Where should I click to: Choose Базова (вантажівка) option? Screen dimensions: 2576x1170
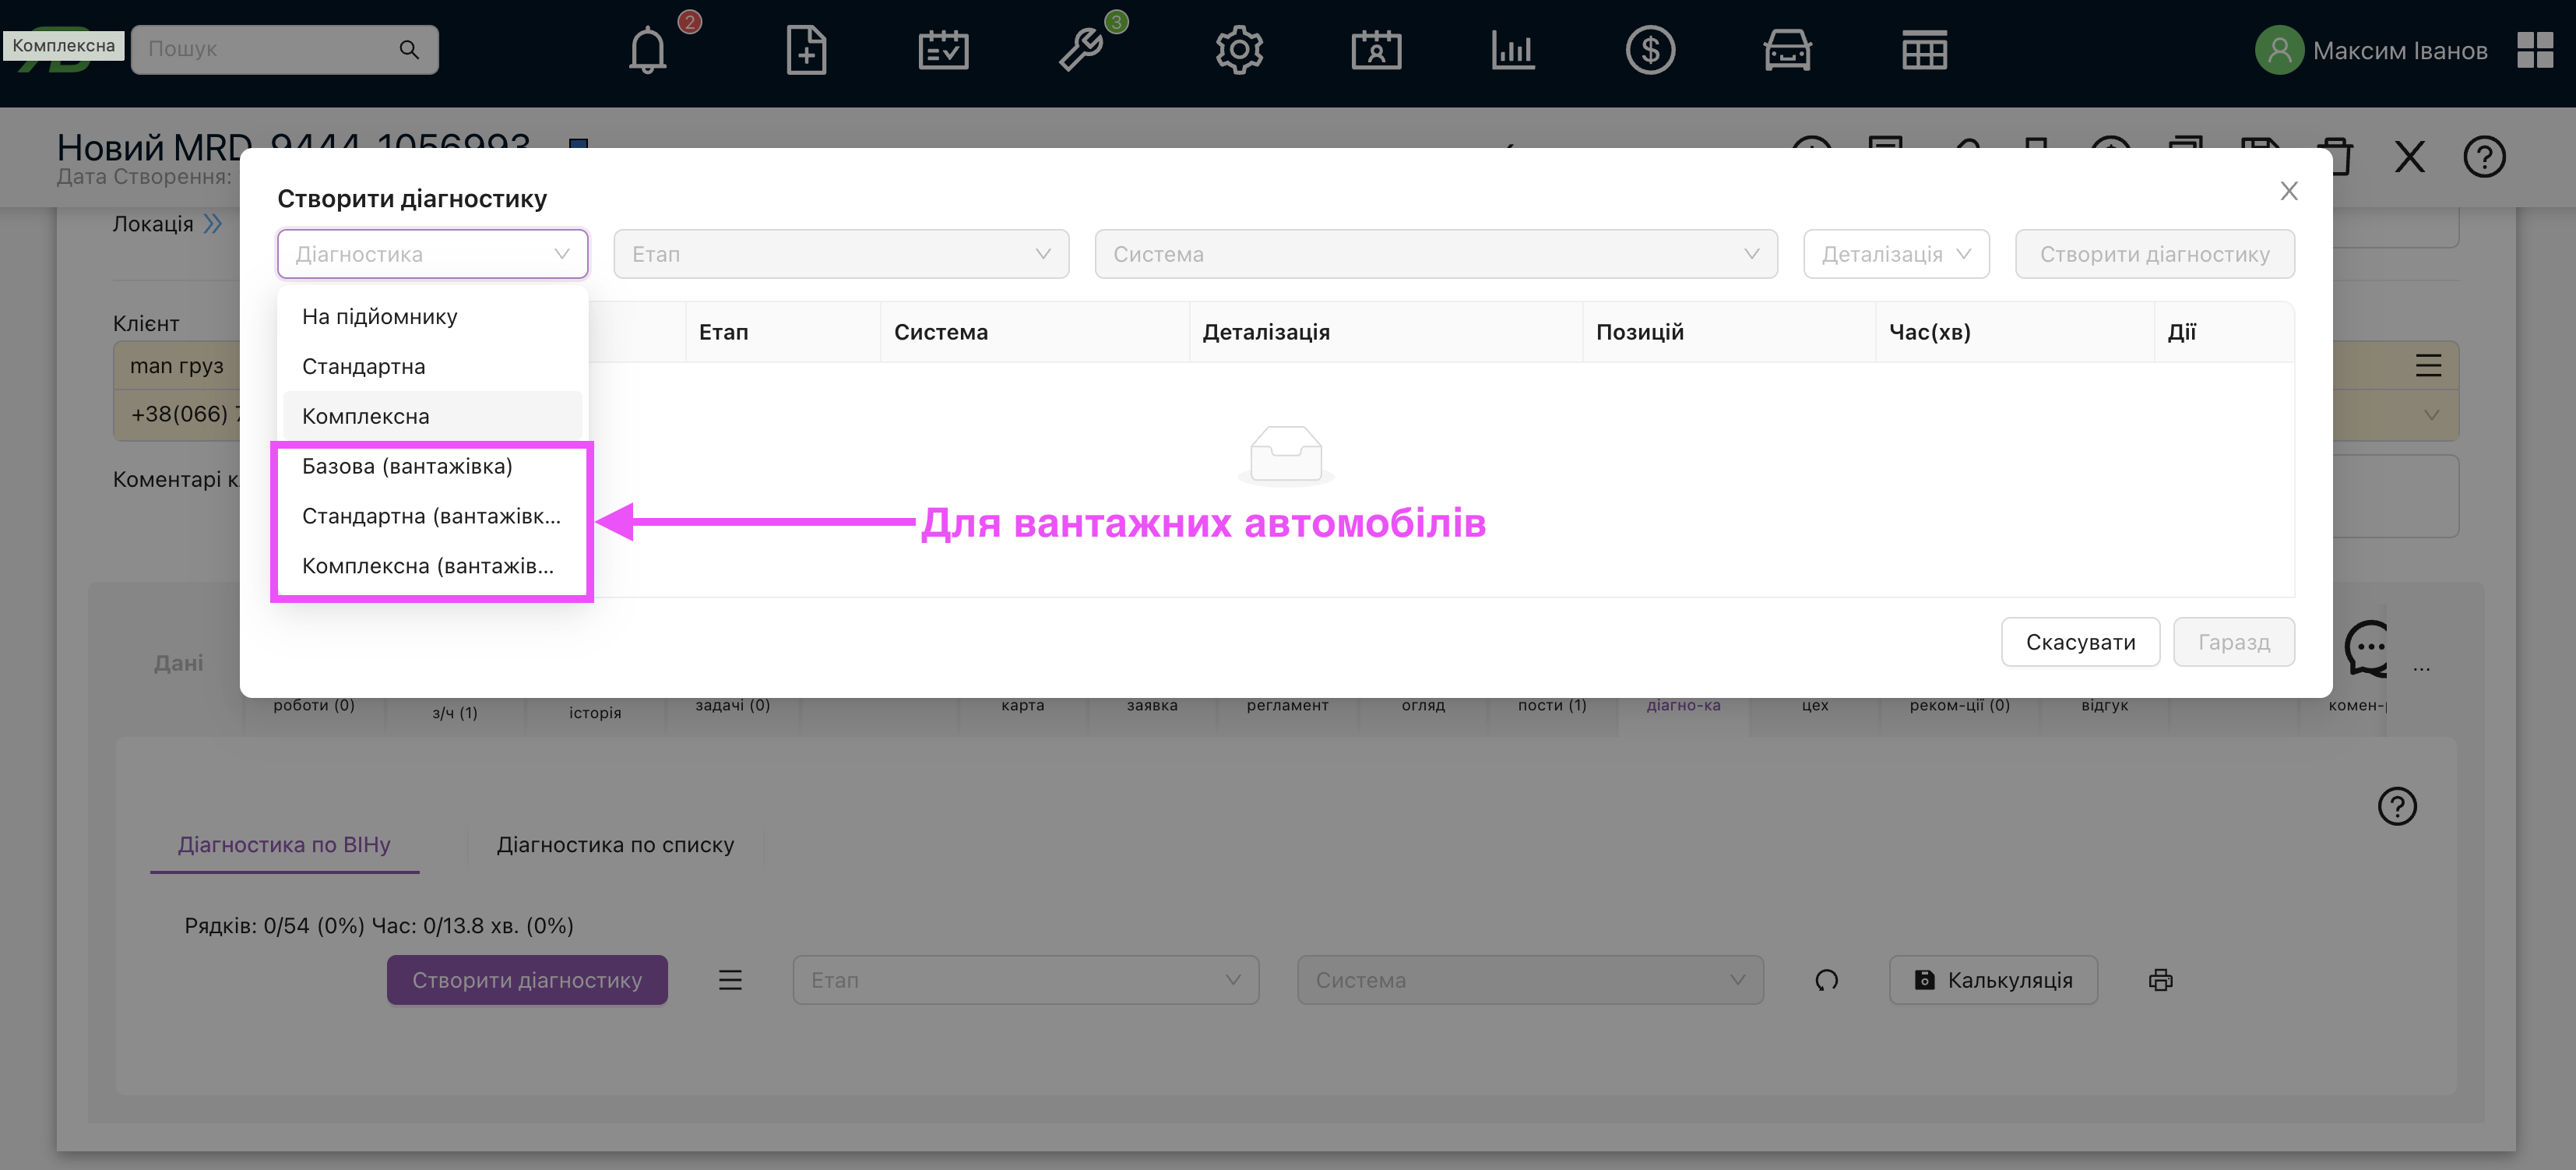point(407,466)
